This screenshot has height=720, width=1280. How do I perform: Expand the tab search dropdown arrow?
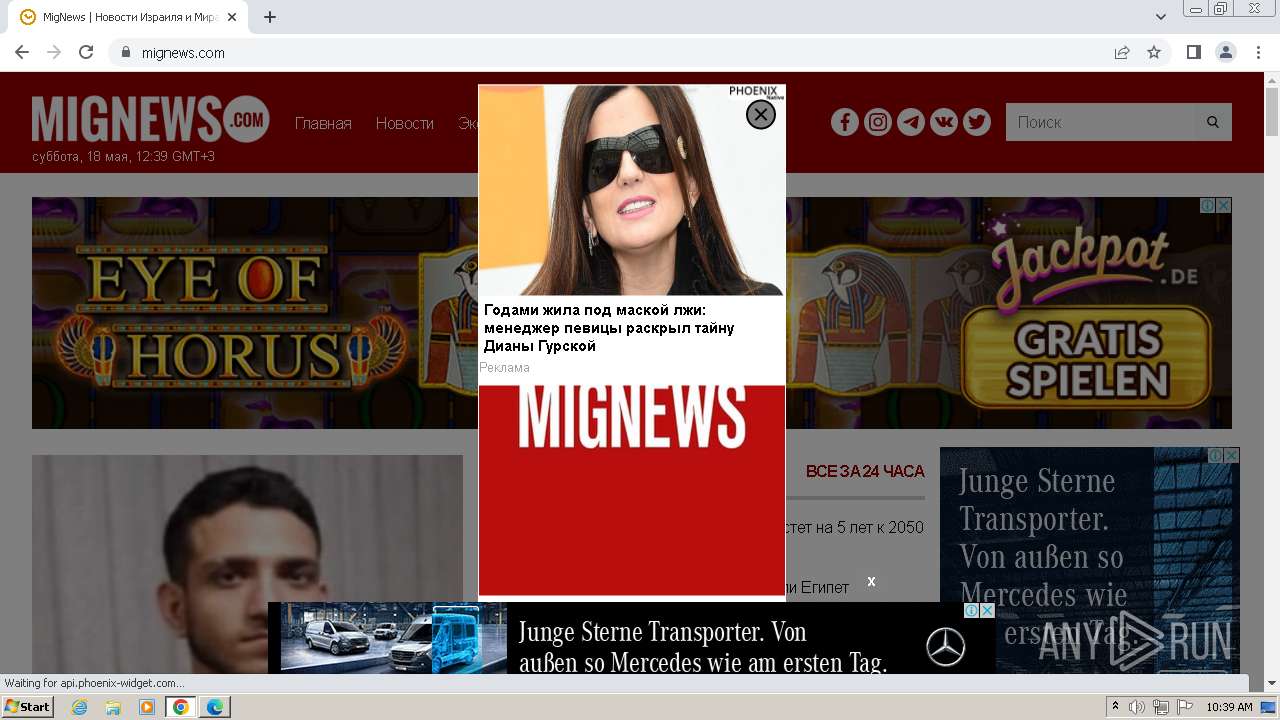1161,17
